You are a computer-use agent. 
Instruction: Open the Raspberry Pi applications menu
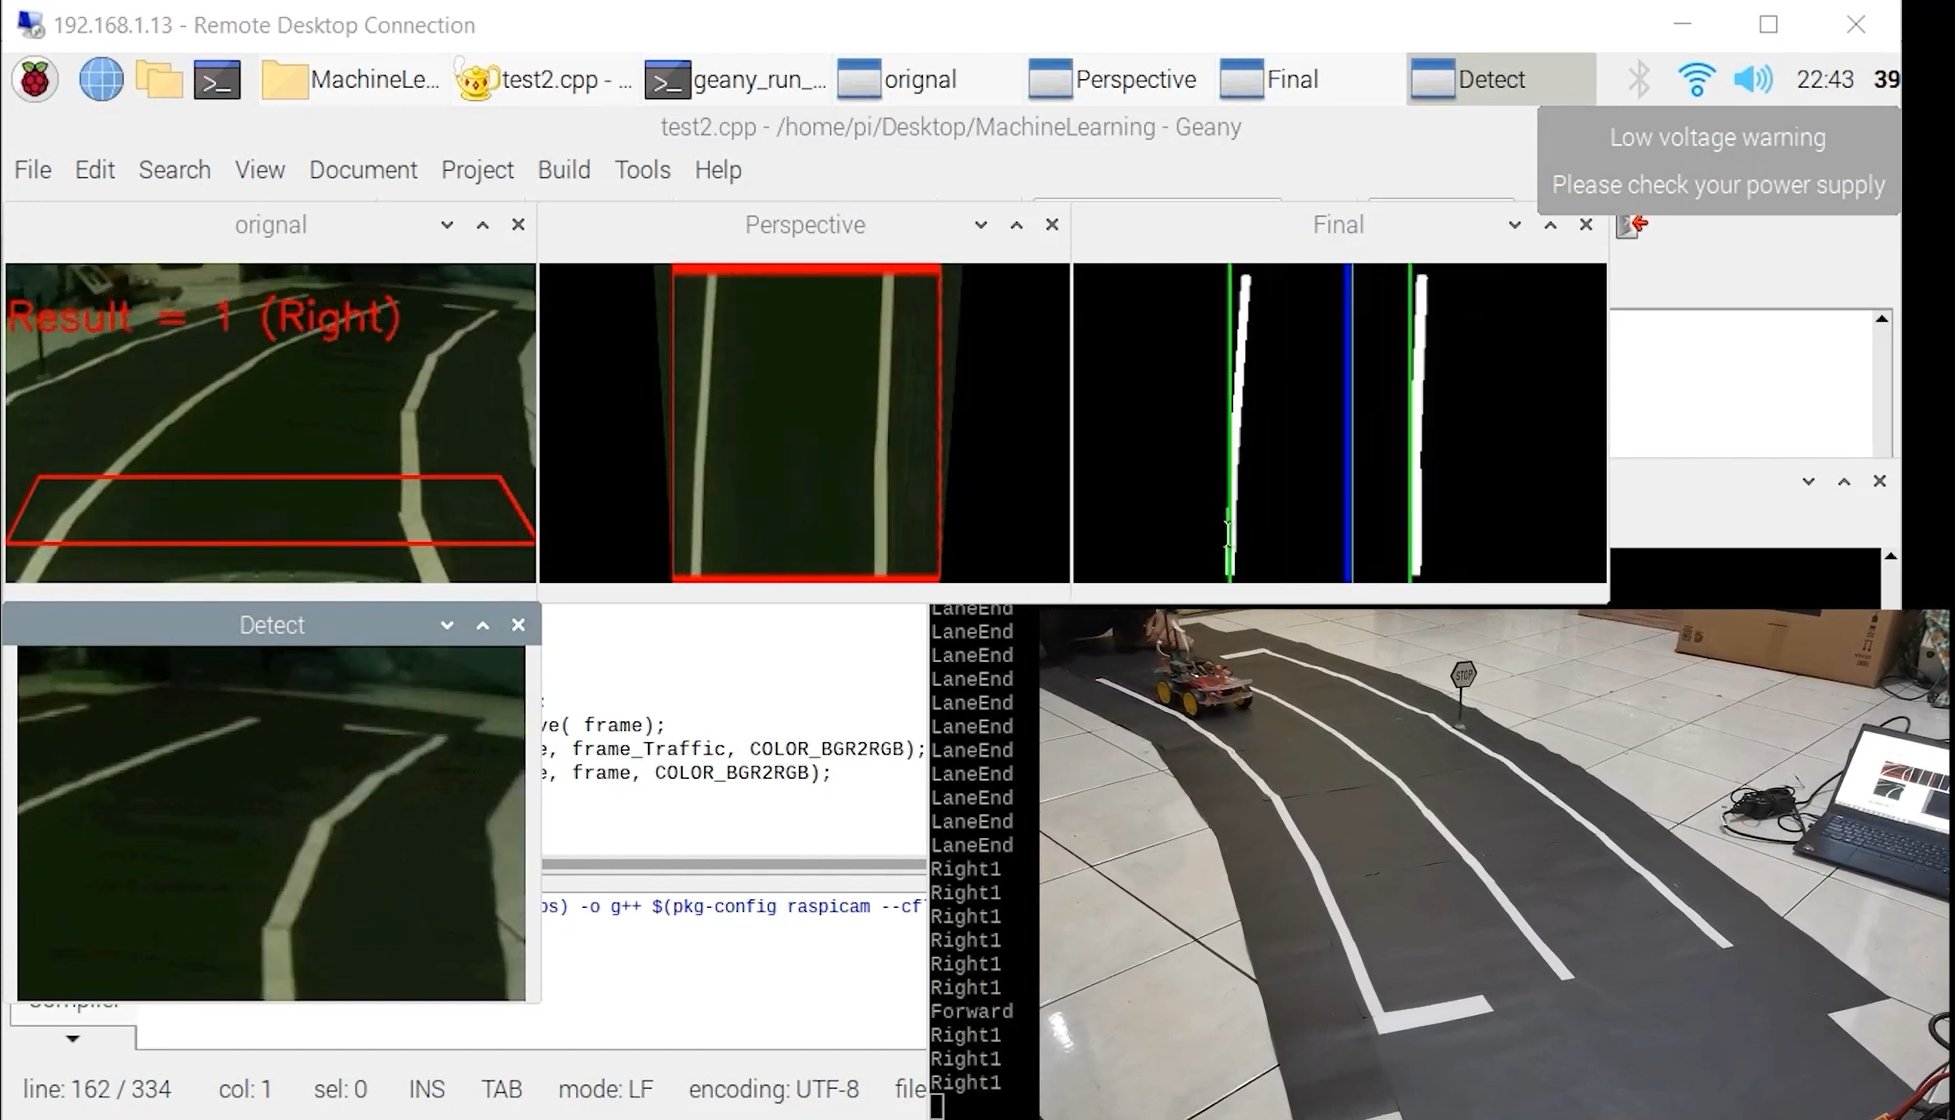tap(34, 78)
